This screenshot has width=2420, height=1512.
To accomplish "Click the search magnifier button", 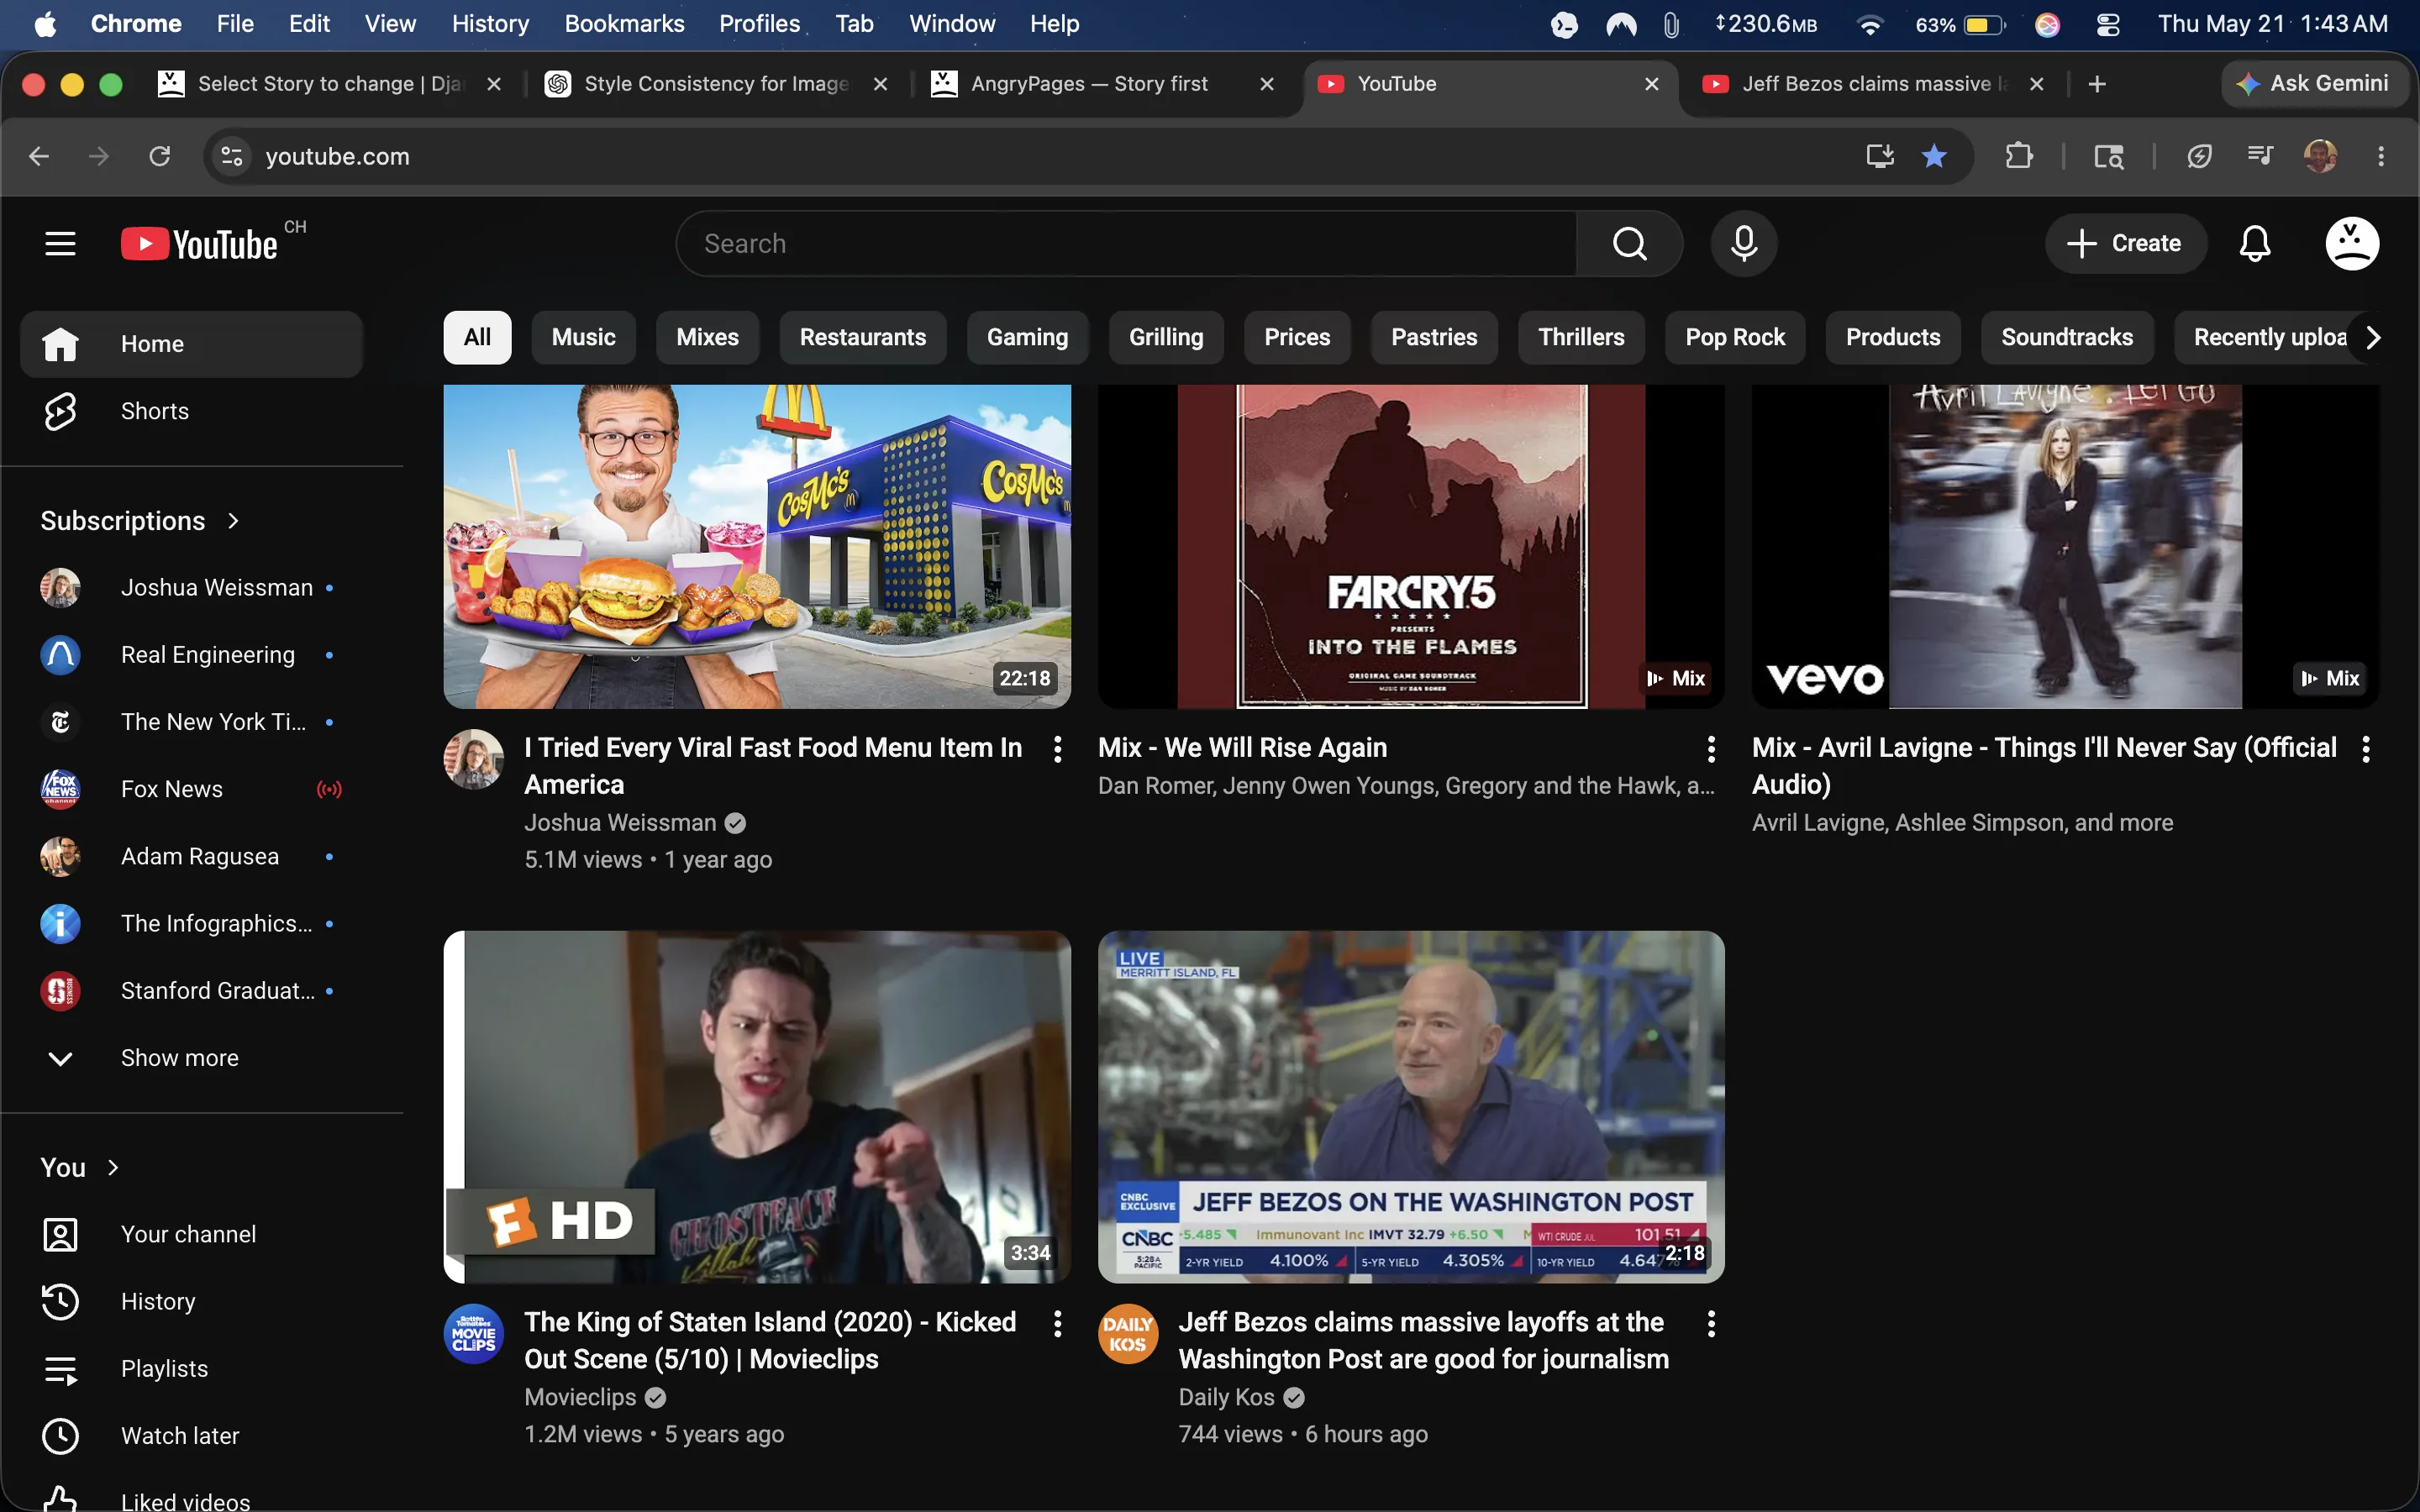I will tap(1629, 243).
